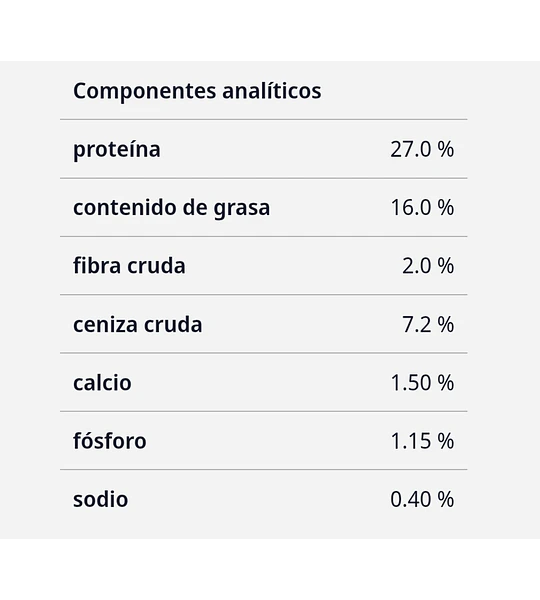The image size is (540, 600).
Task: Click the 0.40 % sodium value
Action: pos(422,499)
